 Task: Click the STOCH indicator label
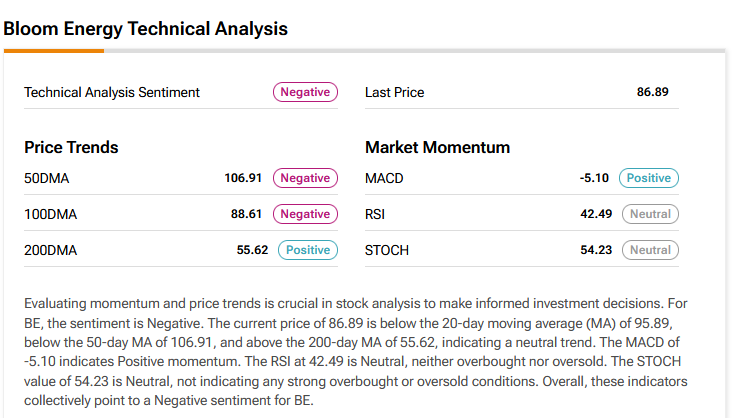tap(387, 250)
